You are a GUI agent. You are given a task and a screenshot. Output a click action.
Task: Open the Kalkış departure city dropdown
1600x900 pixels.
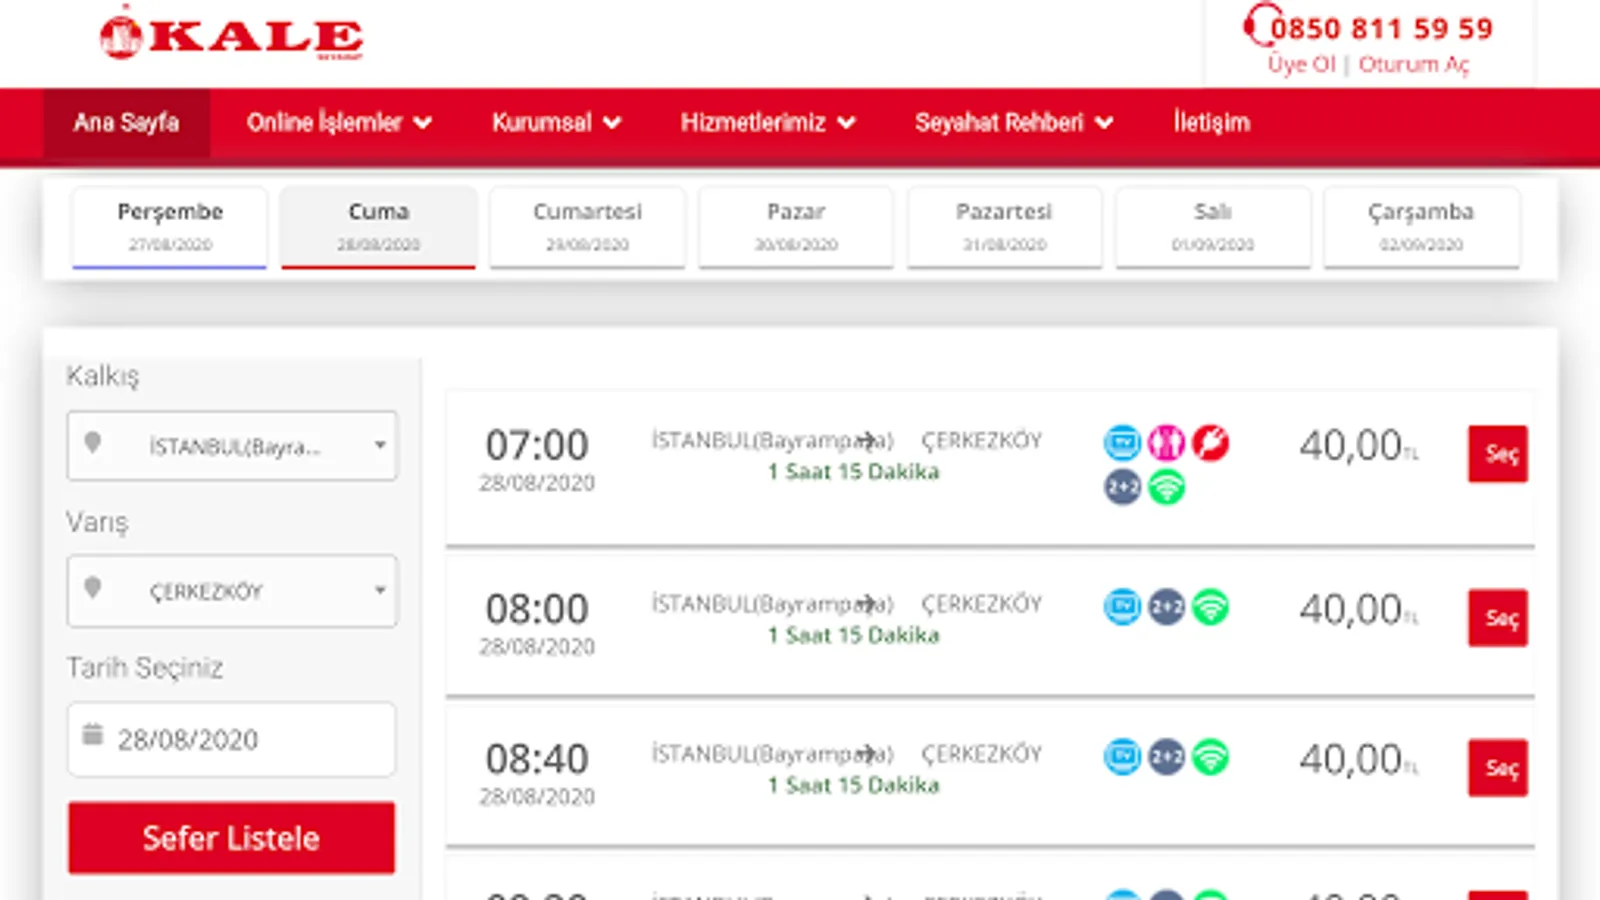tap(232, 446)
